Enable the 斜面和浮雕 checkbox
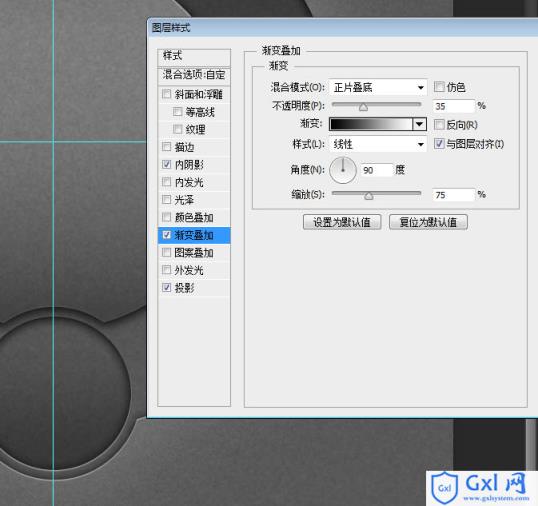This screenshot has height=506, width=538. 166,94
